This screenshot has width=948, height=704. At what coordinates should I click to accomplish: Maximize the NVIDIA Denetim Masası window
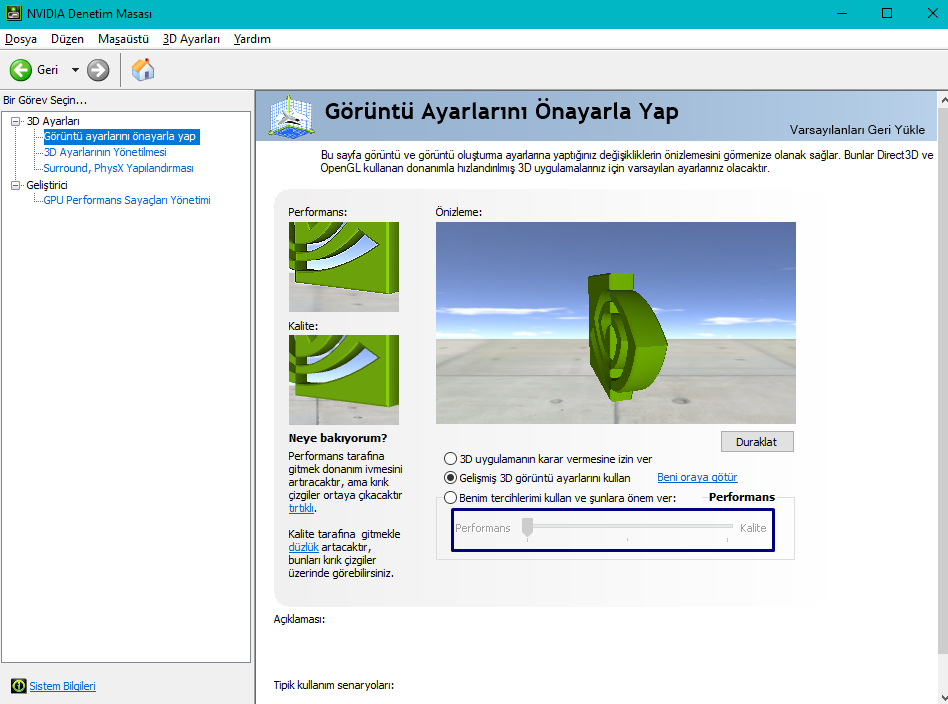[x=887, y=13]
